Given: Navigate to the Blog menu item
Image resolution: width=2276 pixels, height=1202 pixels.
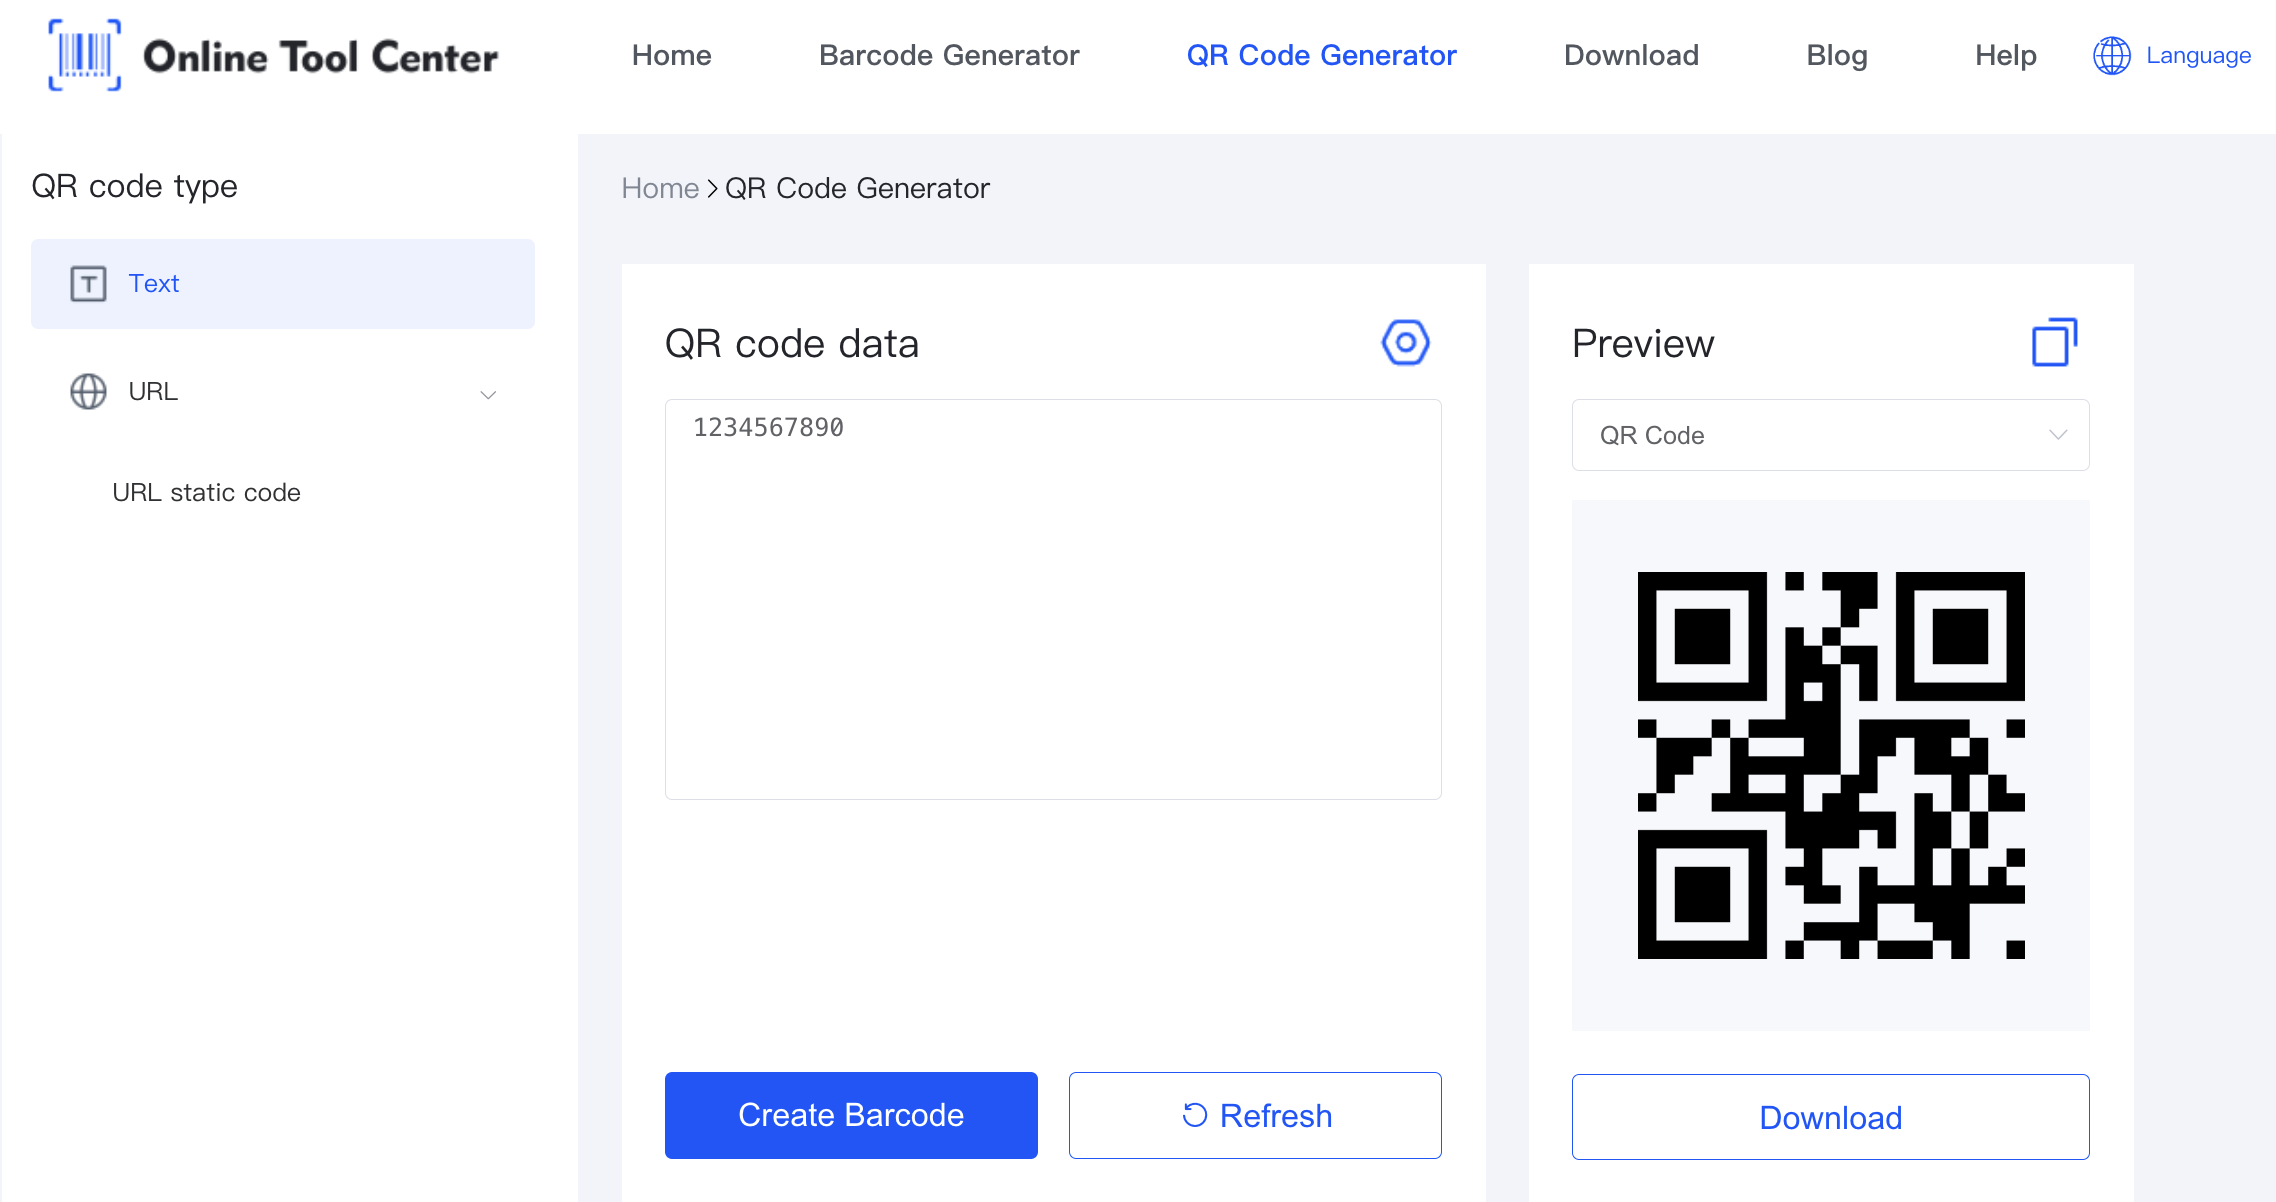Looking at the screenshot, I should click(x=1835, y=54).
